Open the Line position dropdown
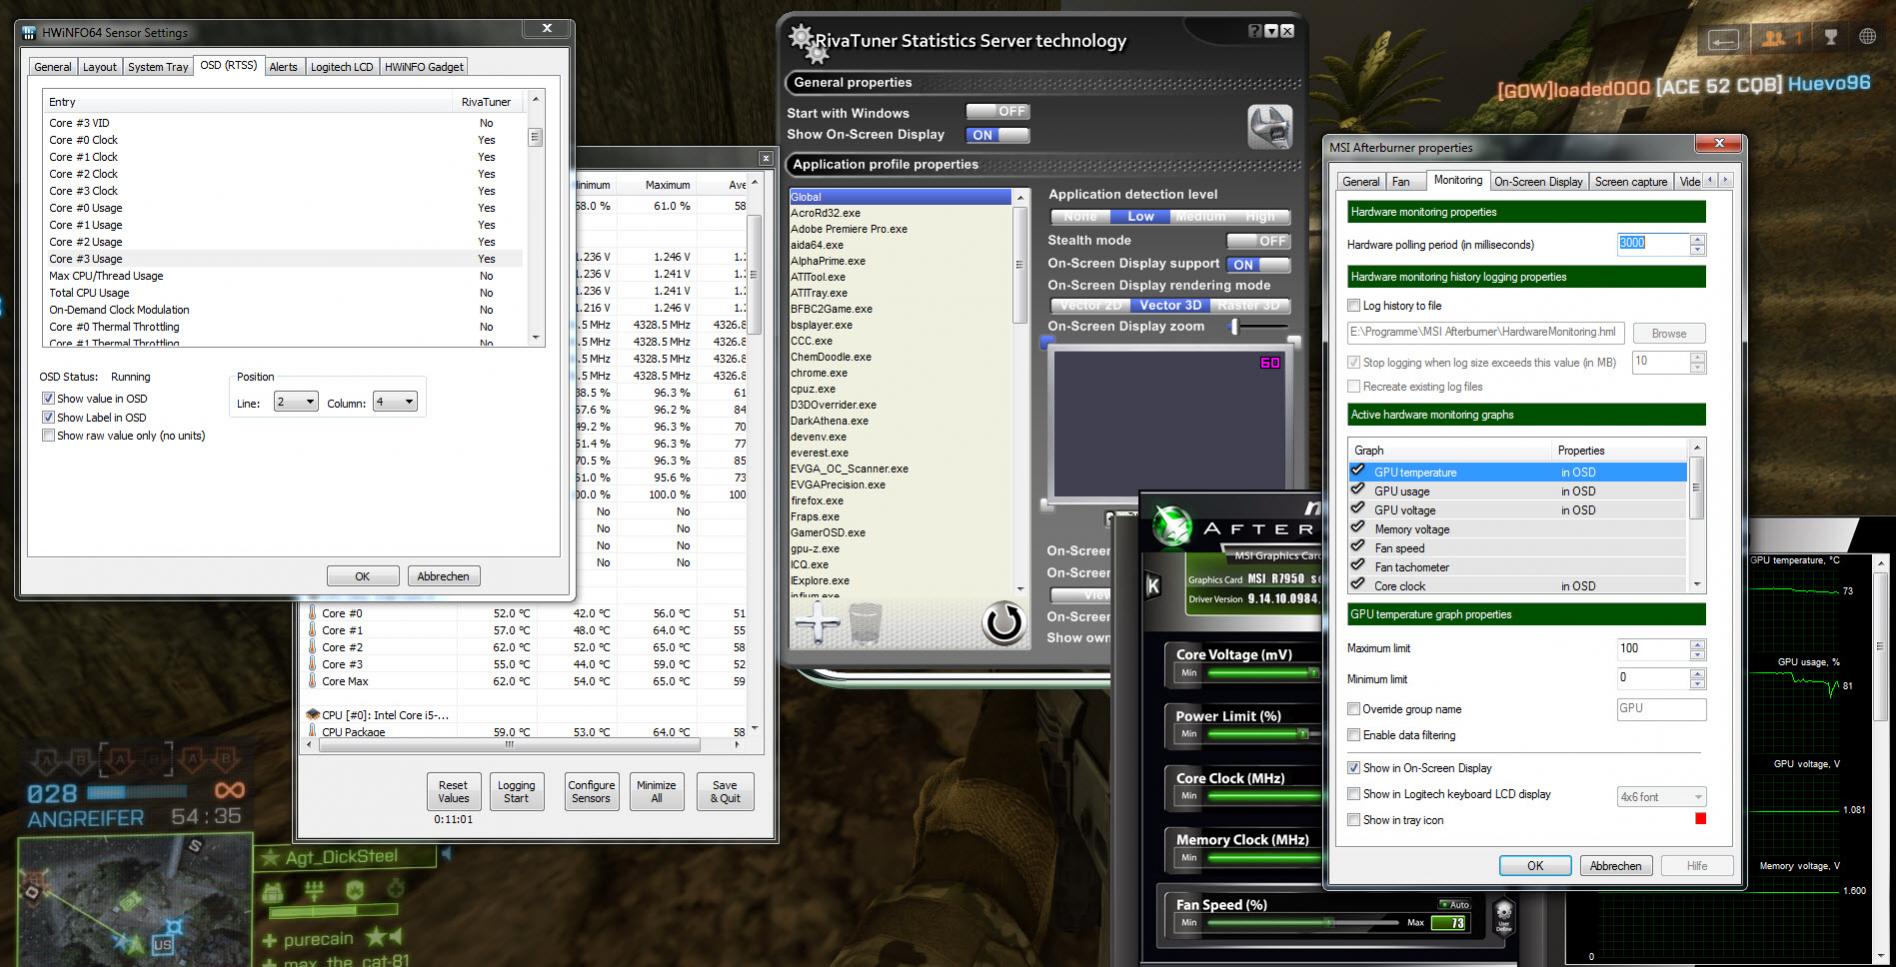This screenshot has width=1896, height=967. click(296, 402)
